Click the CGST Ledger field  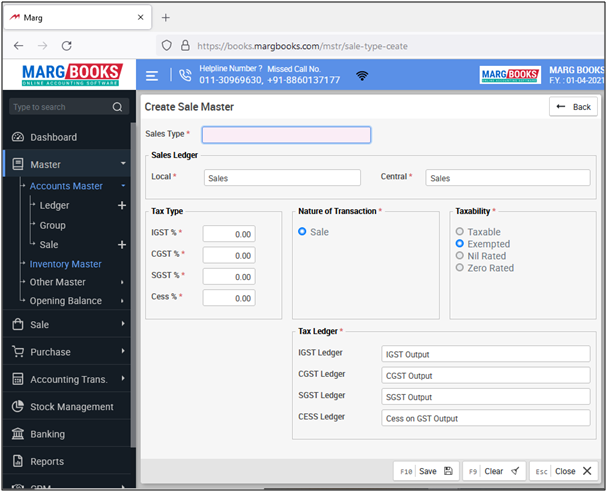click(486, 375)
